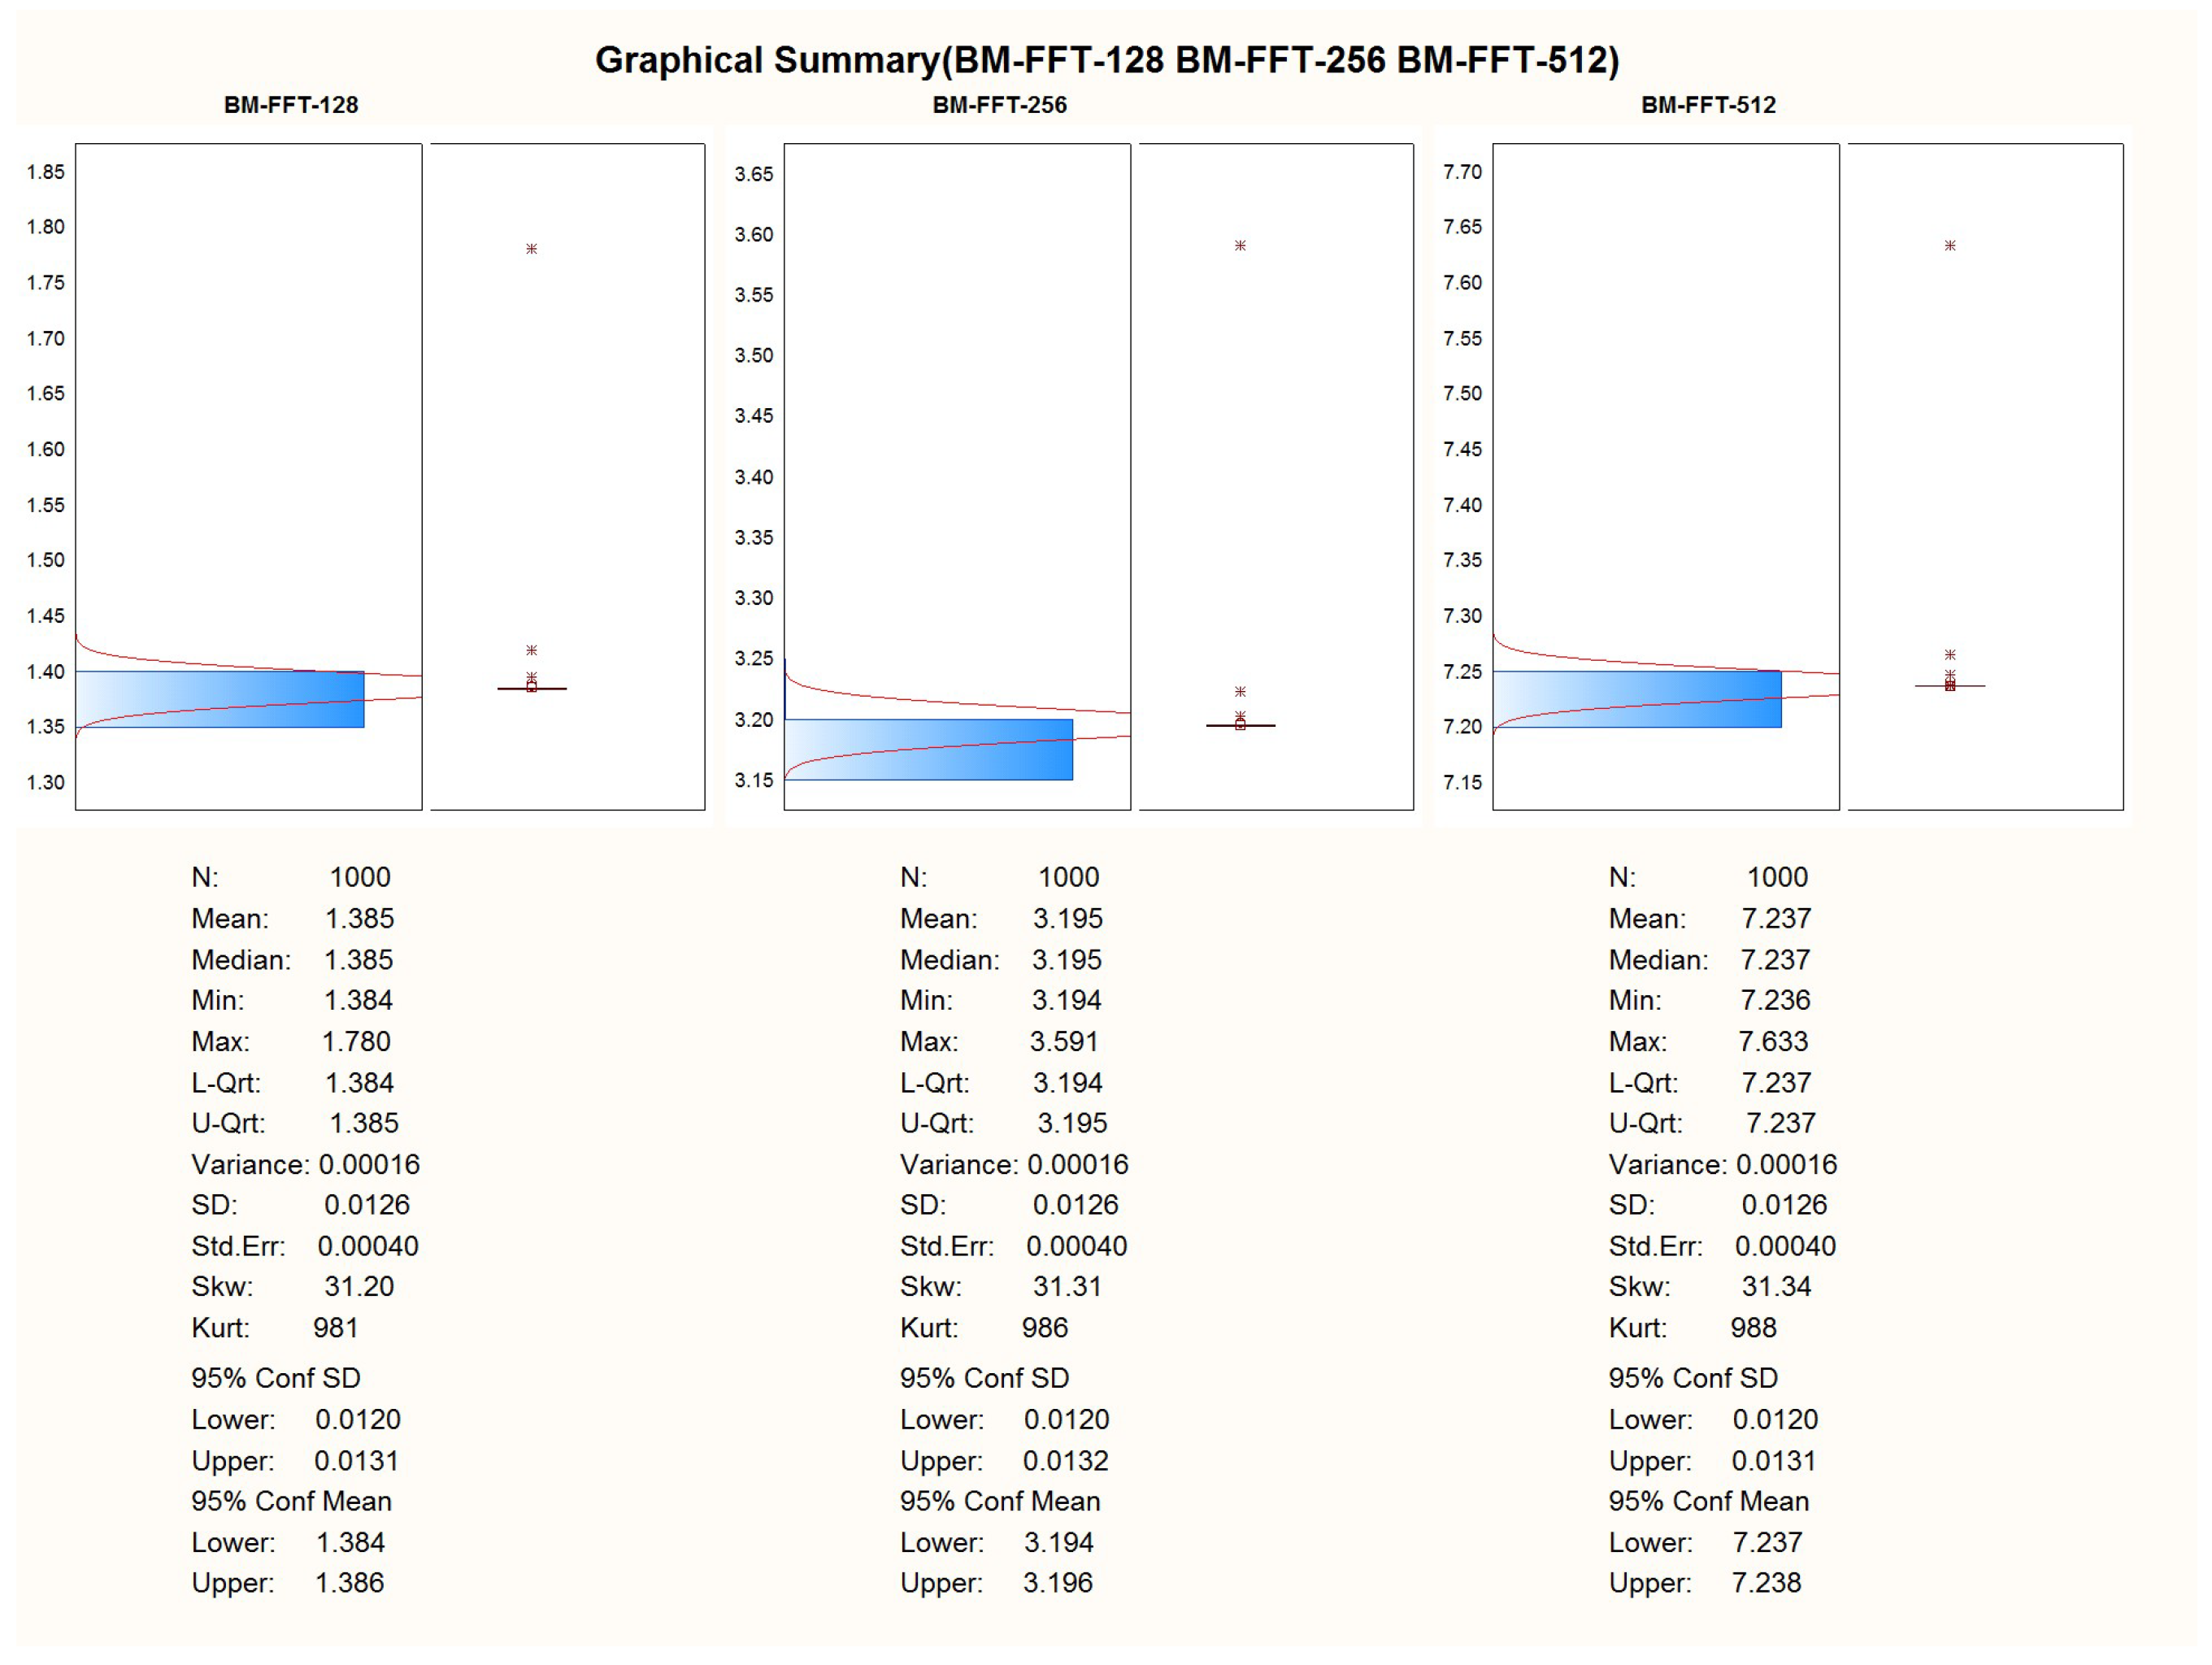The image size is (2212, 1665).
Task: Click the outlier star near 1.42 in BM-FFT-128
Action: 532,650
